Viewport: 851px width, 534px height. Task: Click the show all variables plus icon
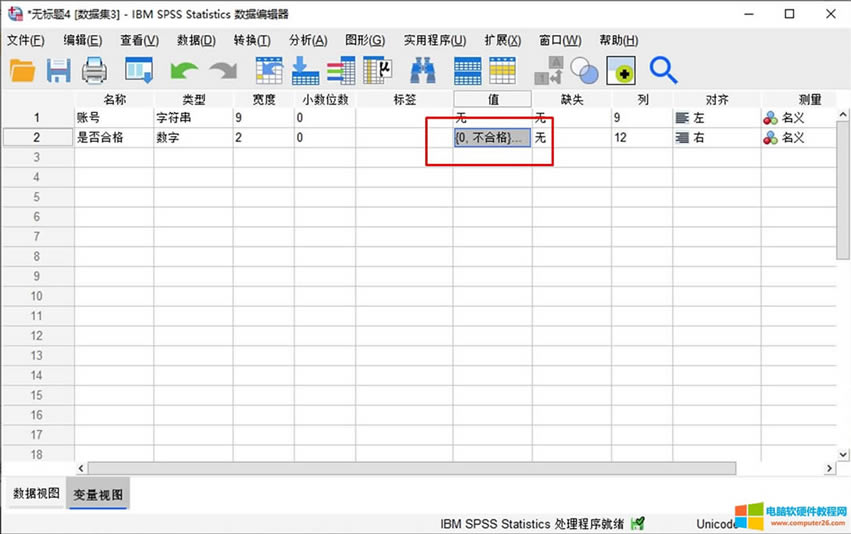pyautogui.click(x=621, y=71)
